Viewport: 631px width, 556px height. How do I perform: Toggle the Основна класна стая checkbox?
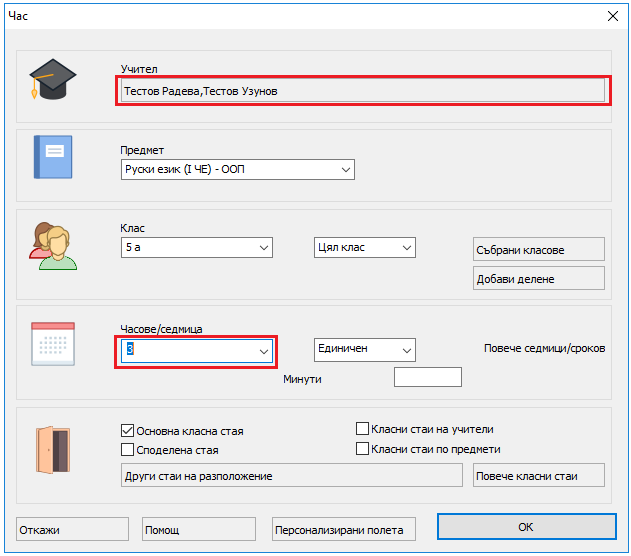click(x=128, y=431)
